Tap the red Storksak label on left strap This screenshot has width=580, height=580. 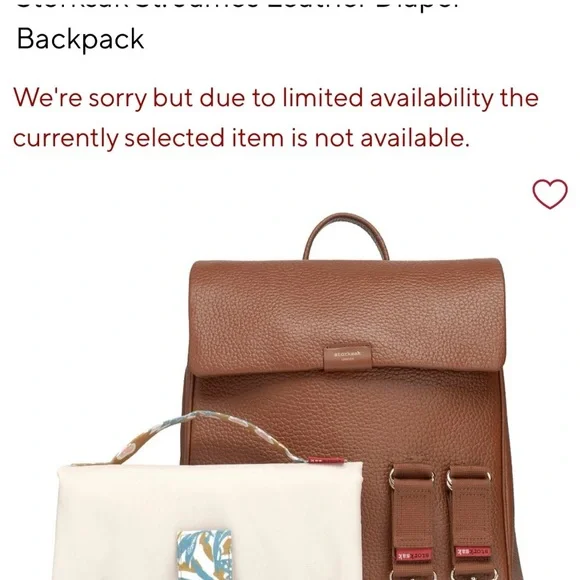pos(413,555)
